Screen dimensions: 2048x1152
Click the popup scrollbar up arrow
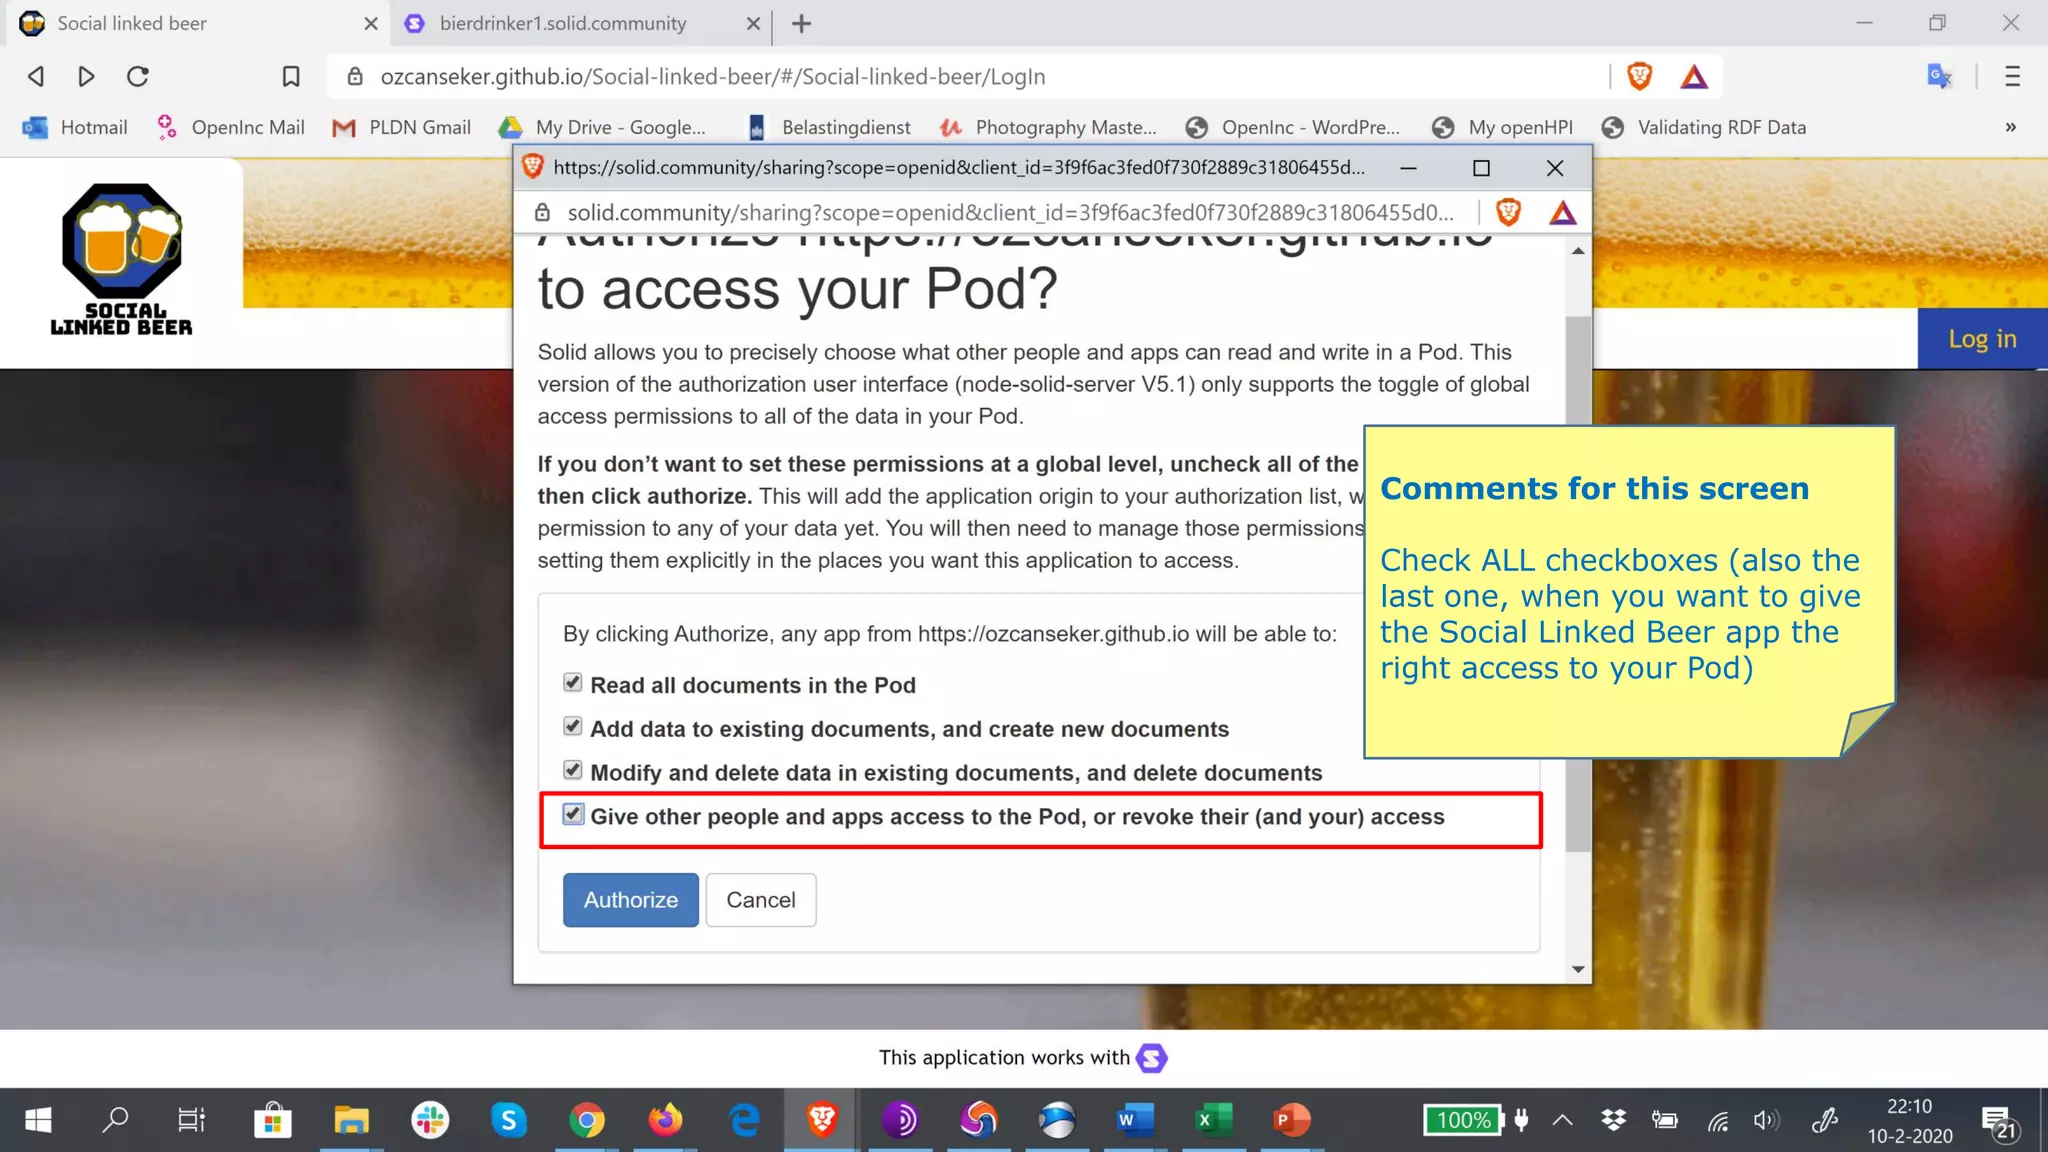pyautogui.click(x=1578, y=251)
